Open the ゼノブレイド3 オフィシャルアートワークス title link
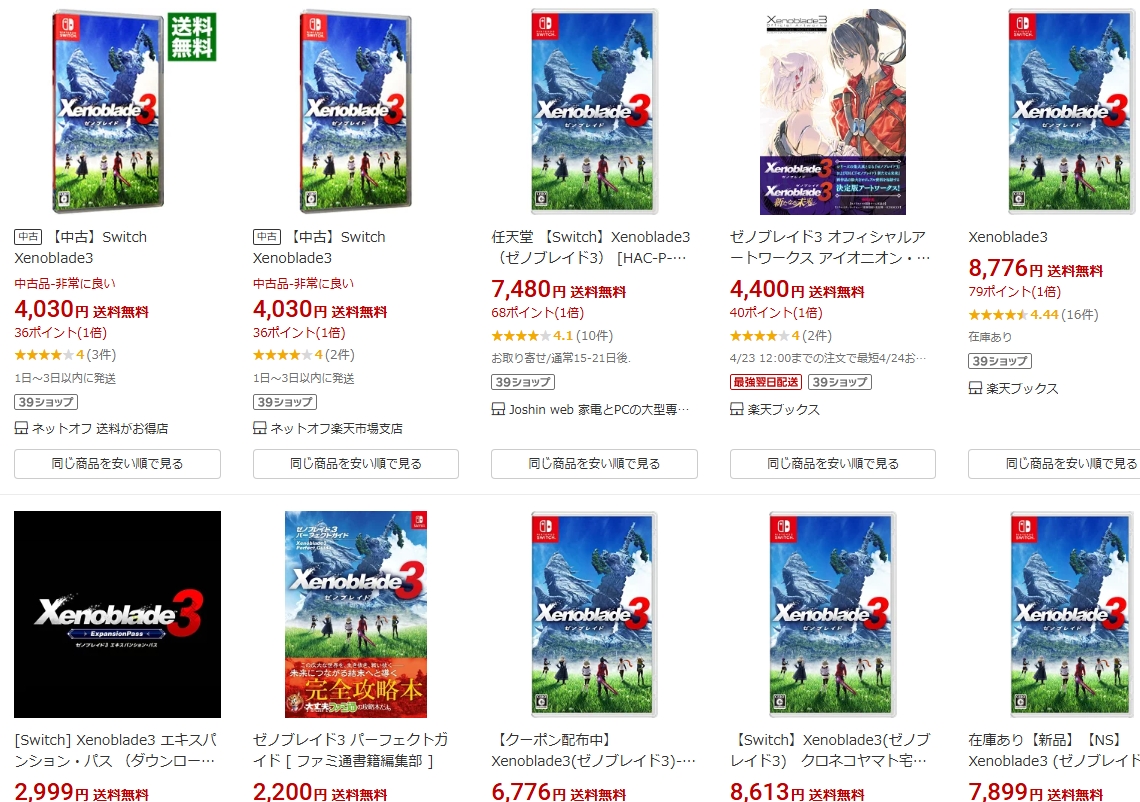This screenshot has width=1140, height=802. click(x=830, y=247)
